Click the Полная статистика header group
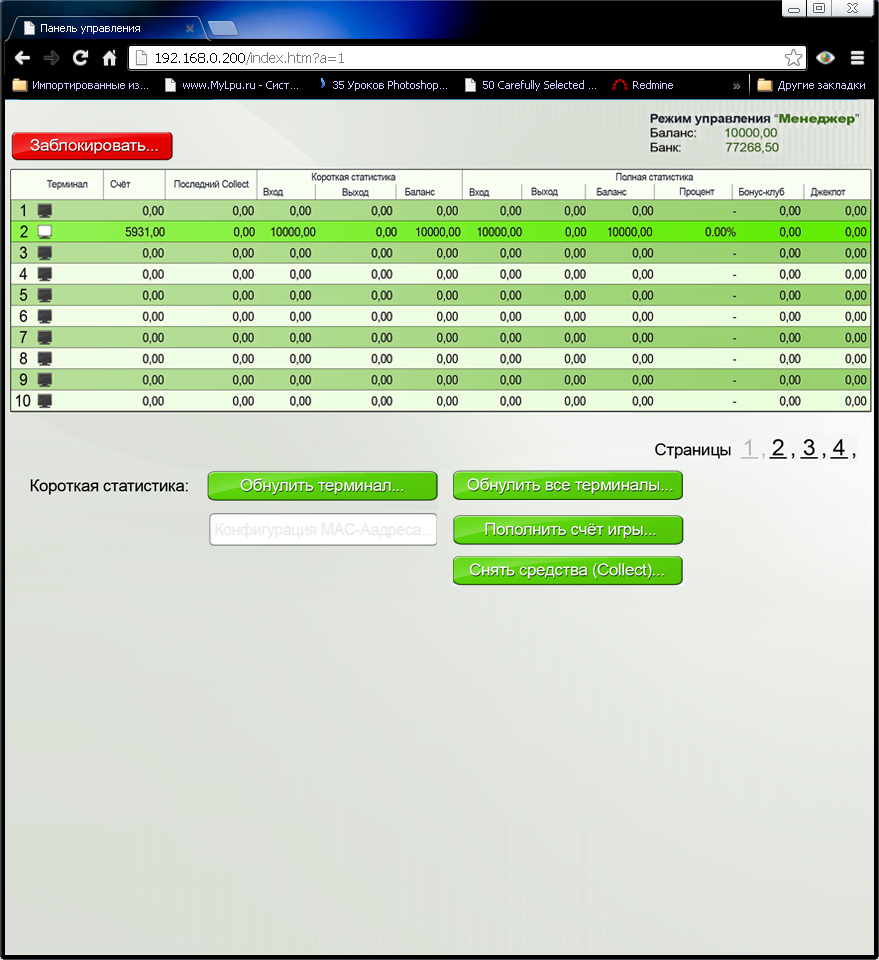 [x=654, y=177]
